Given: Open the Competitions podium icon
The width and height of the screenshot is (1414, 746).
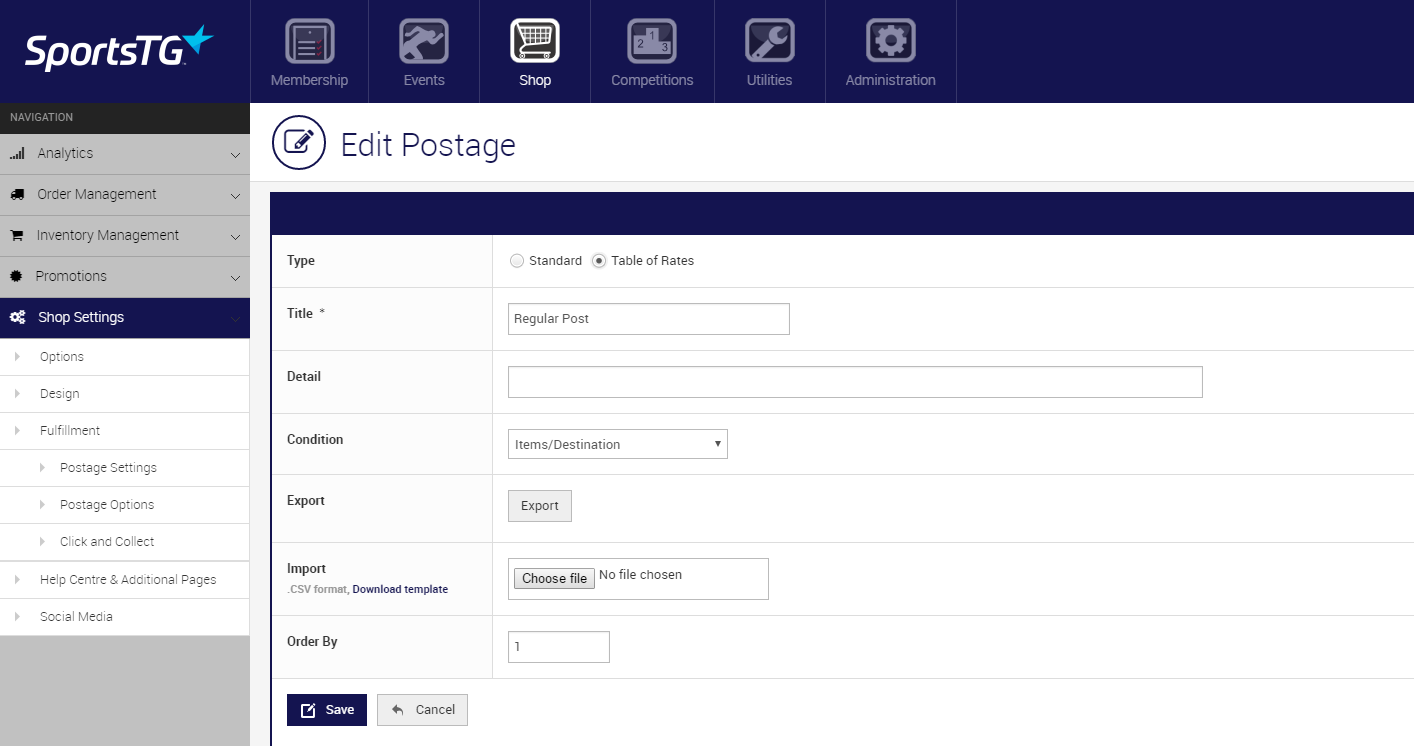Looking at the screenshot, I should 652,41.
